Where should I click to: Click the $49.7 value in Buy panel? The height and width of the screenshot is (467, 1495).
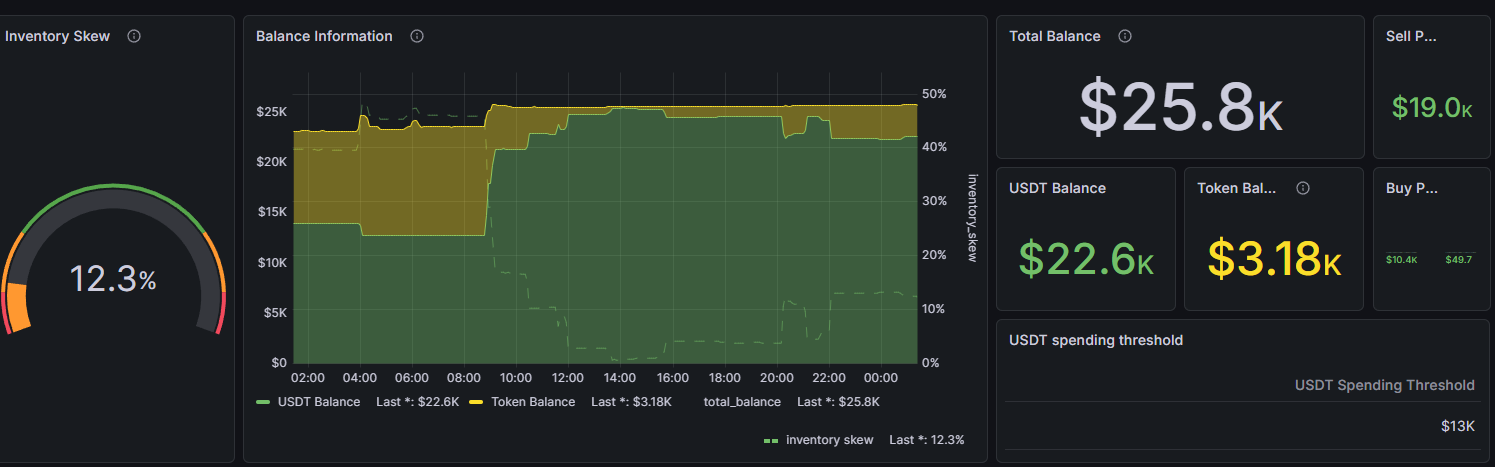coord(1458,260)
